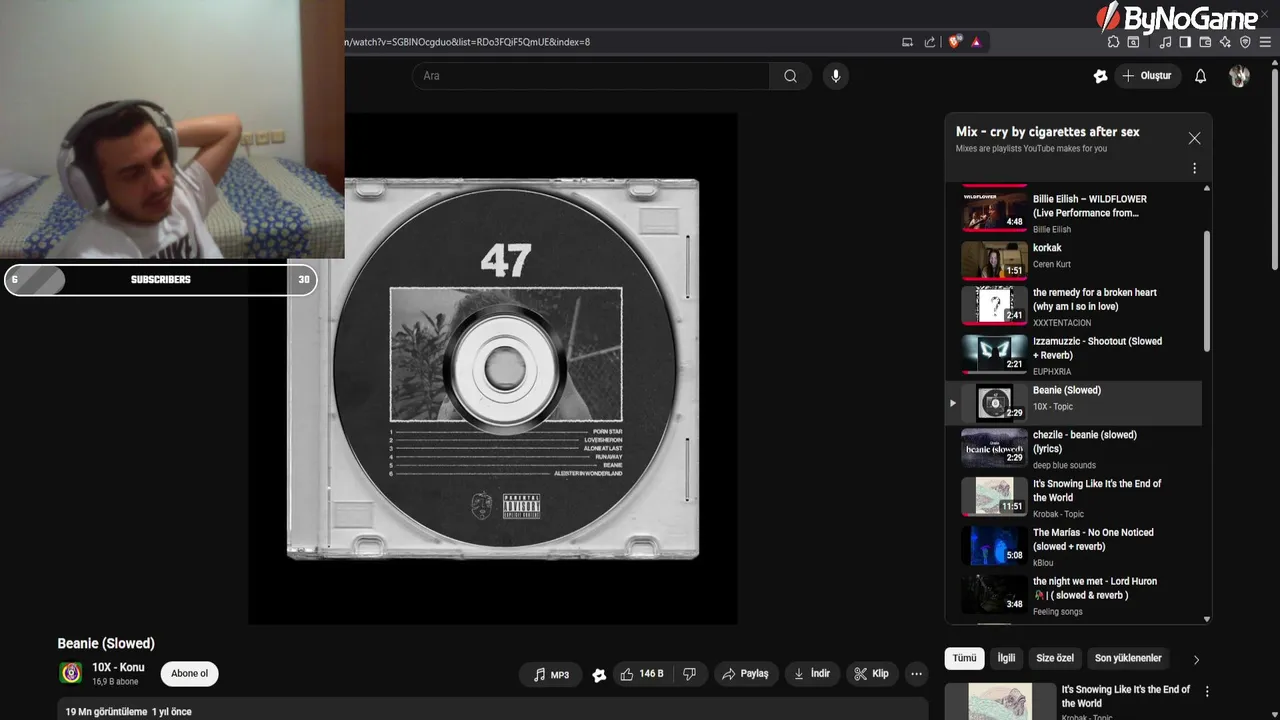The image size is (1280, 720).
Task: Open the recommended It's Snowing video title
Action: tap(1126, 696)
